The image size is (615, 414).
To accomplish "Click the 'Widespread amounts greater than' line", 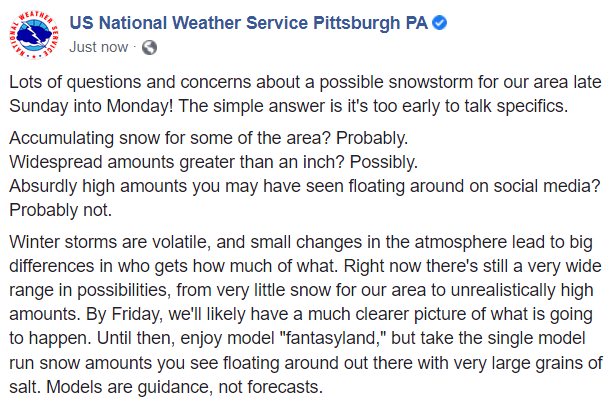I will pyautogui.click(x=213, y=162).
